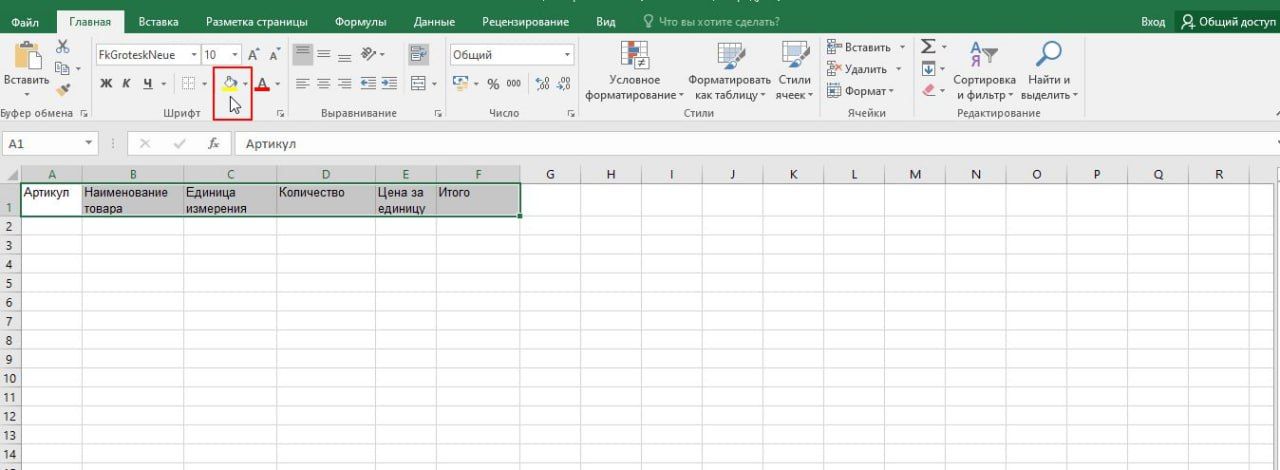Viewport: 1280px width, 470px height.
Task: Click the text orientation icon
Action: pyautogui.click(x=370, y=55)
